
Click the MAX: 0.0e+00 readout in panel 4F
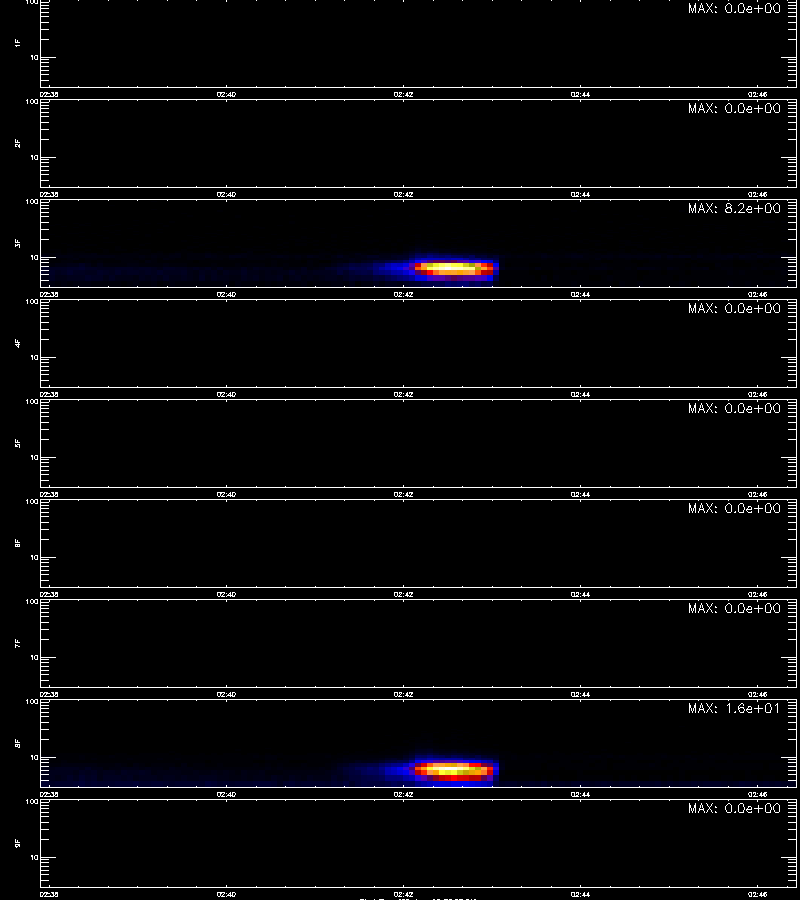click(x=734, y=308)
